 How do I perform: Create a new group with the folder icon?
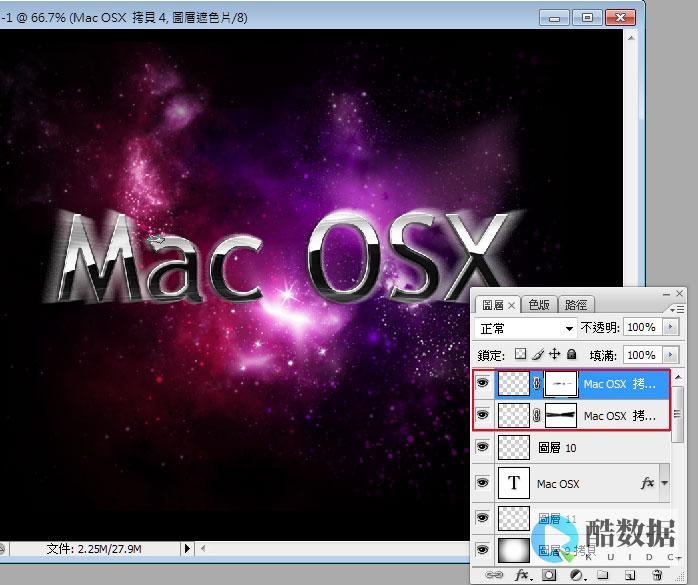pos(602,575)
